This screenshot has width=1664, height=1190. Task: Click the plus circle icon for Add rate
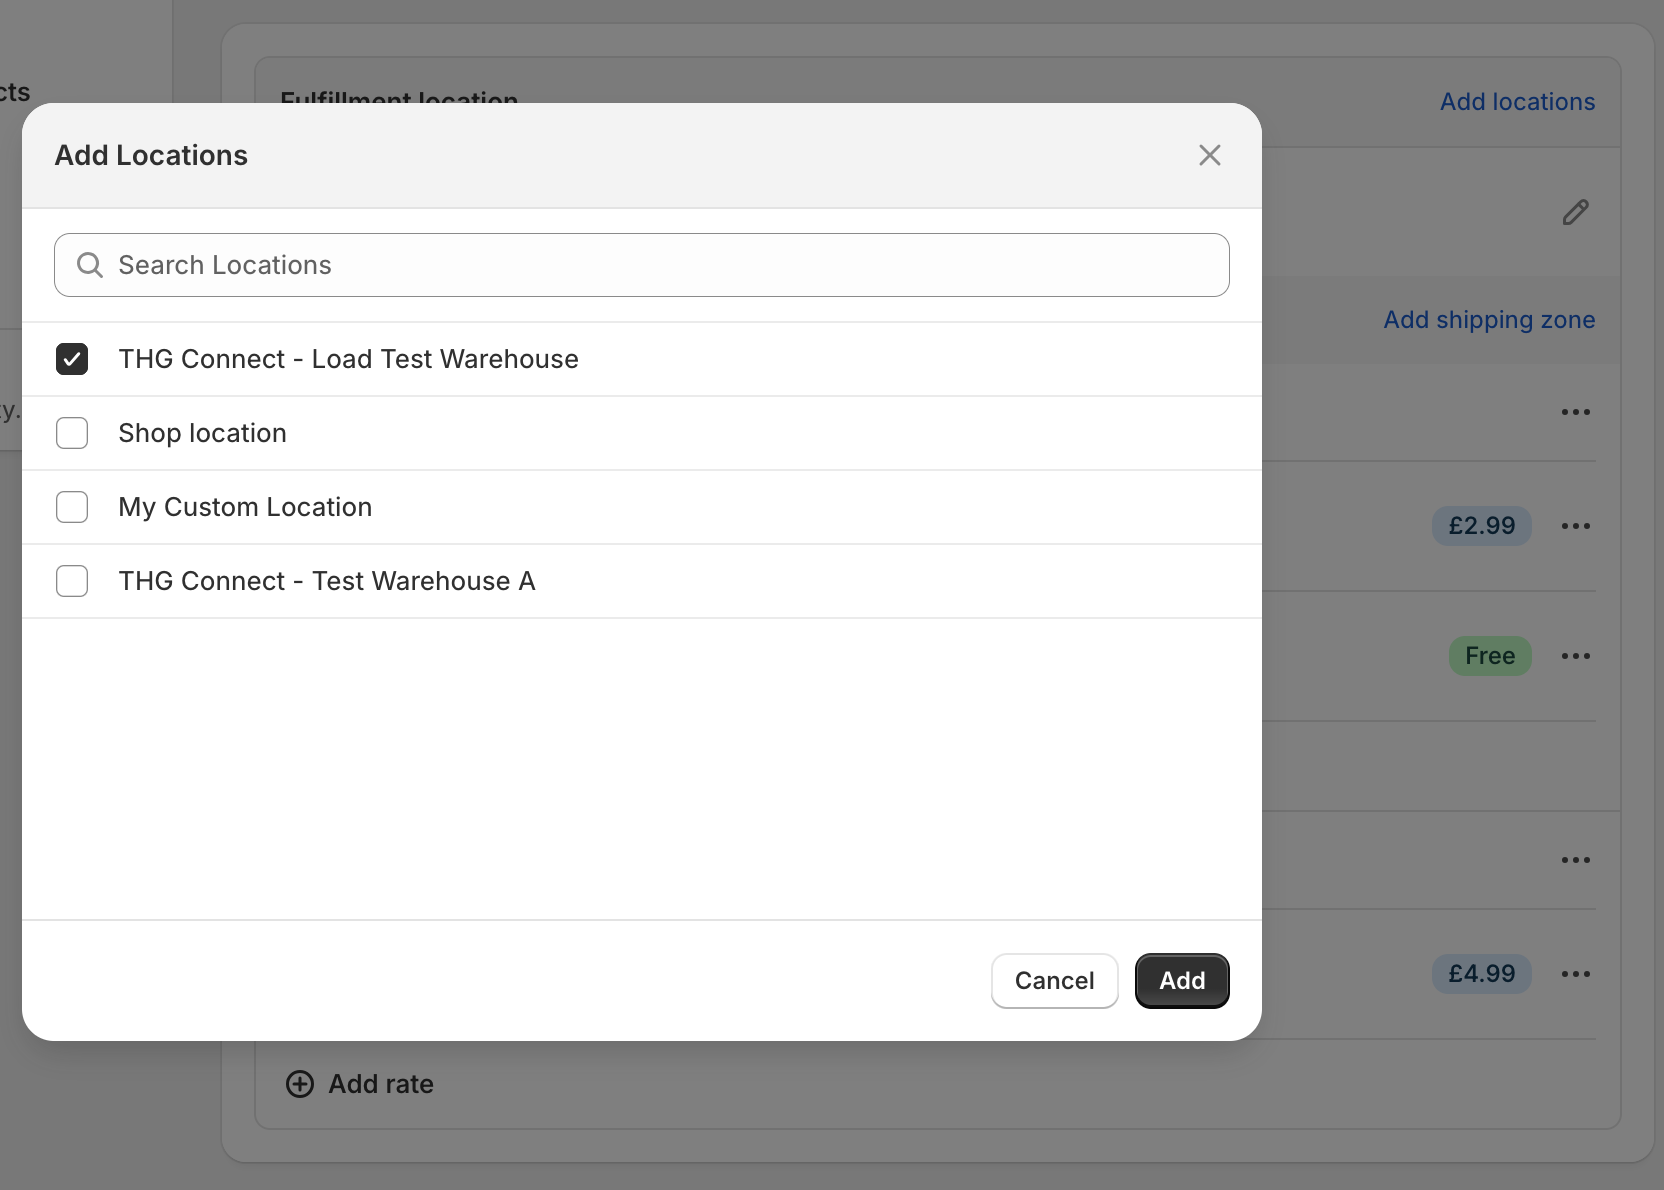coord(300,1084)
